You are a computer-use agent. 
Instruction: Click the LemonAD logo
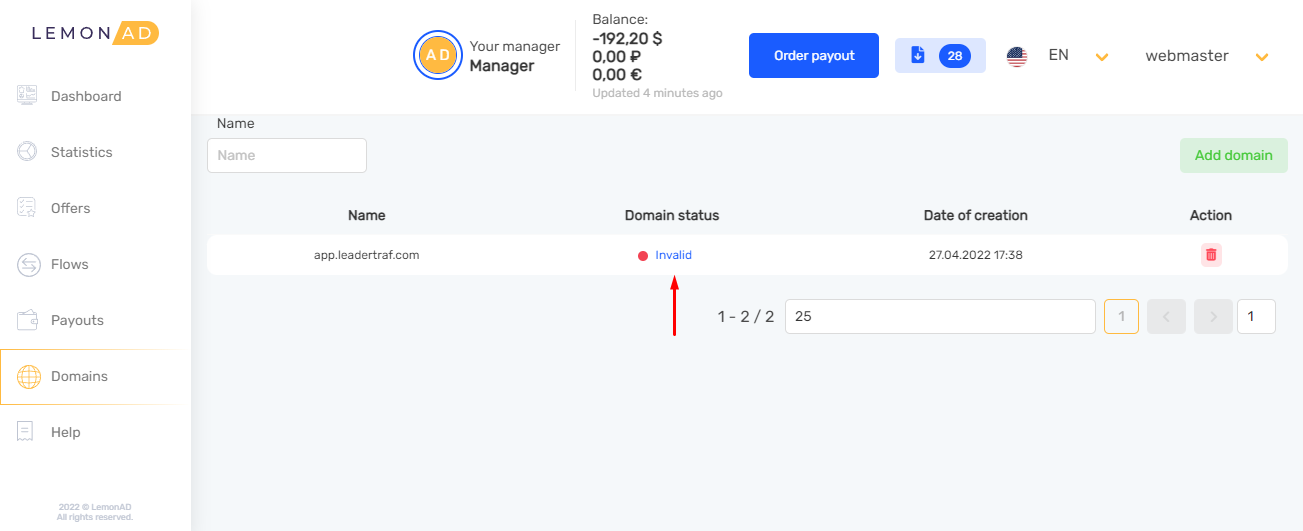click(95, 33)
